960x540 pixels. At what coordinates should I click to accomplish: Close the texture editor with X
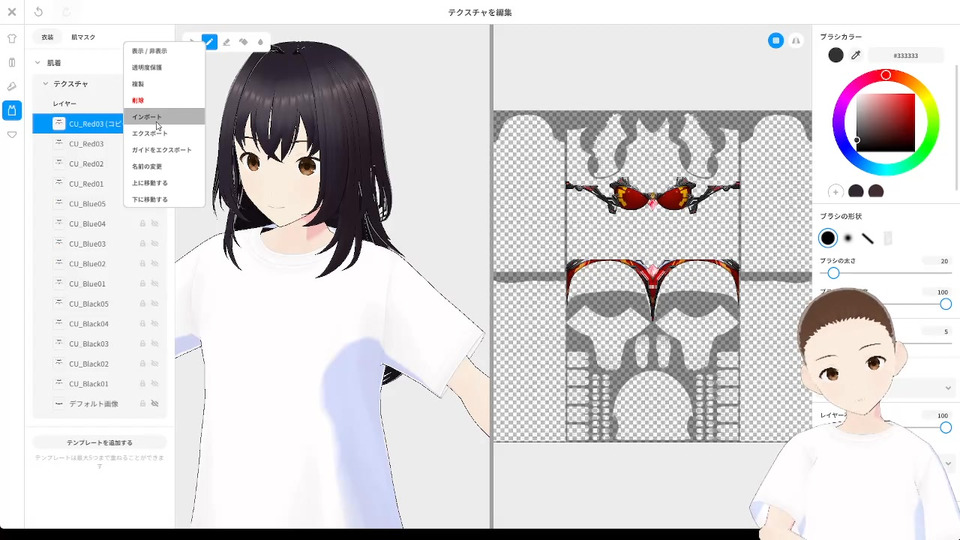(x=12, y=12)
